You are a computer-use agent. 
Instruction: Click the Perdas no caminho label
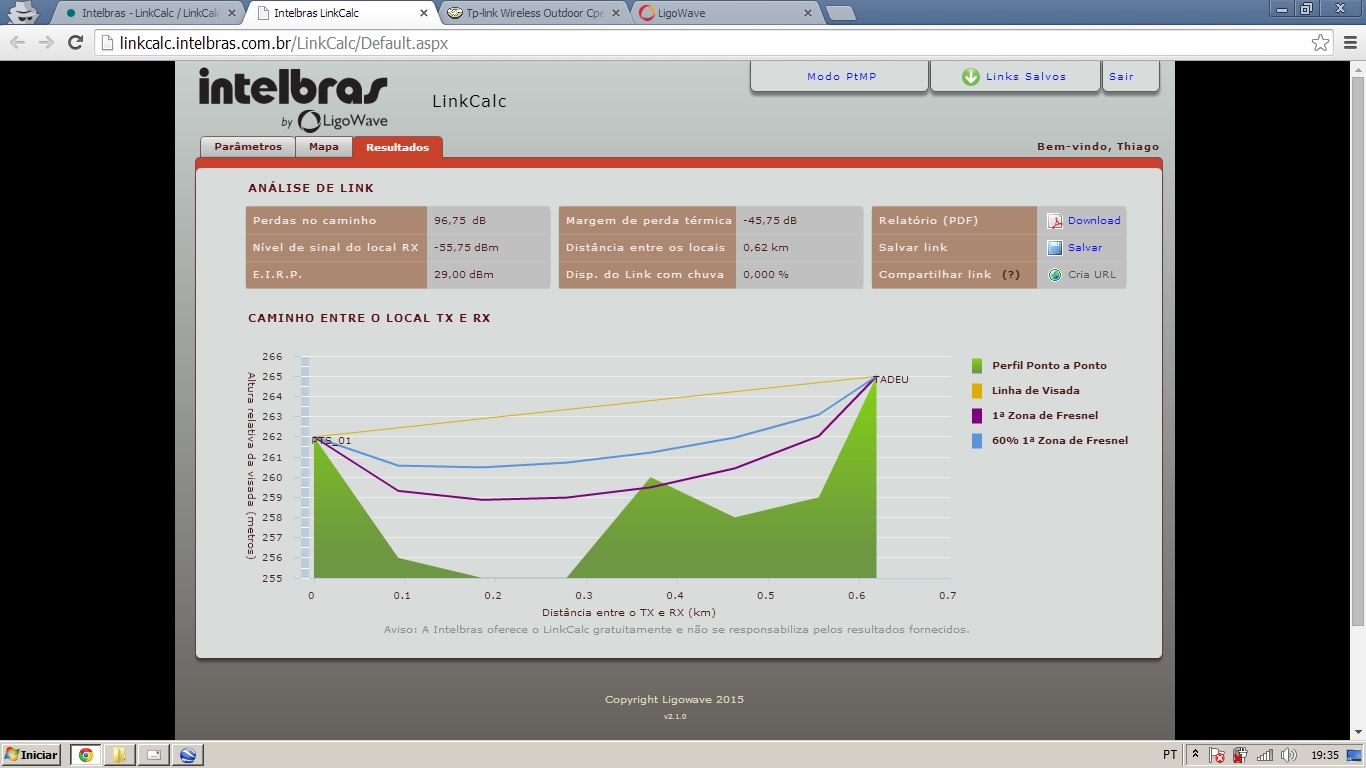click(315, 221)
